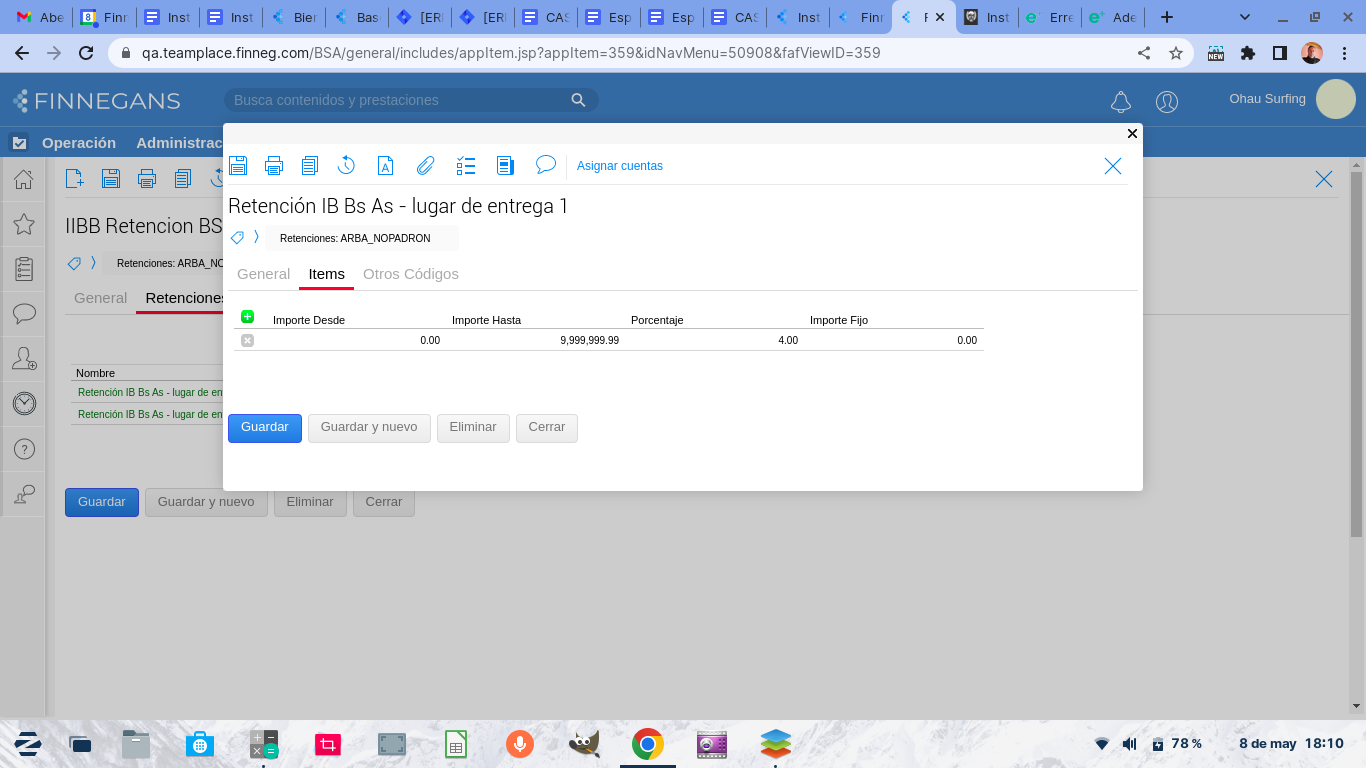Click the Importe Hasta value 9,999,999.99

pos(589,341)
